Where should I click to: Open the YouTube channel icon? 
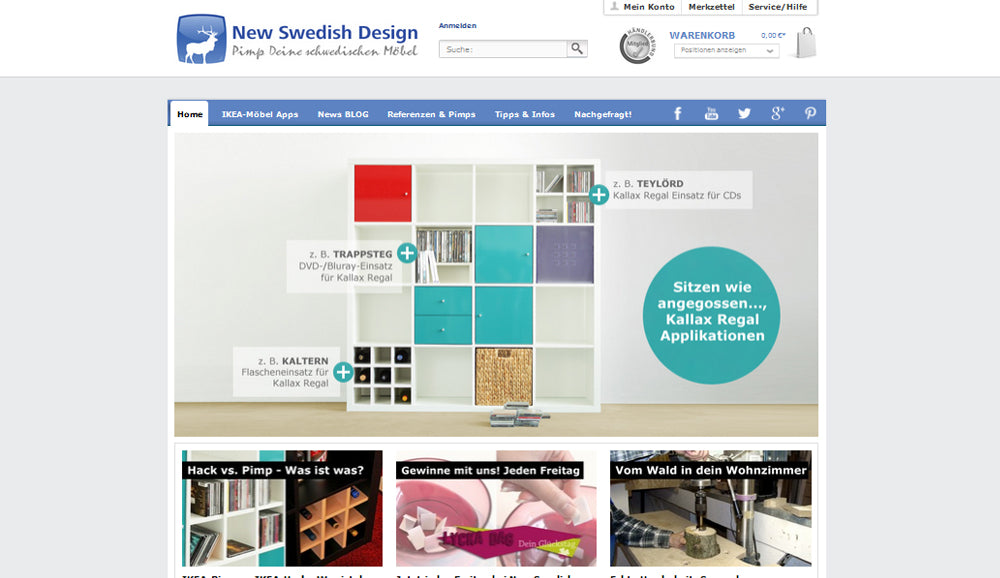coord(711,114)
